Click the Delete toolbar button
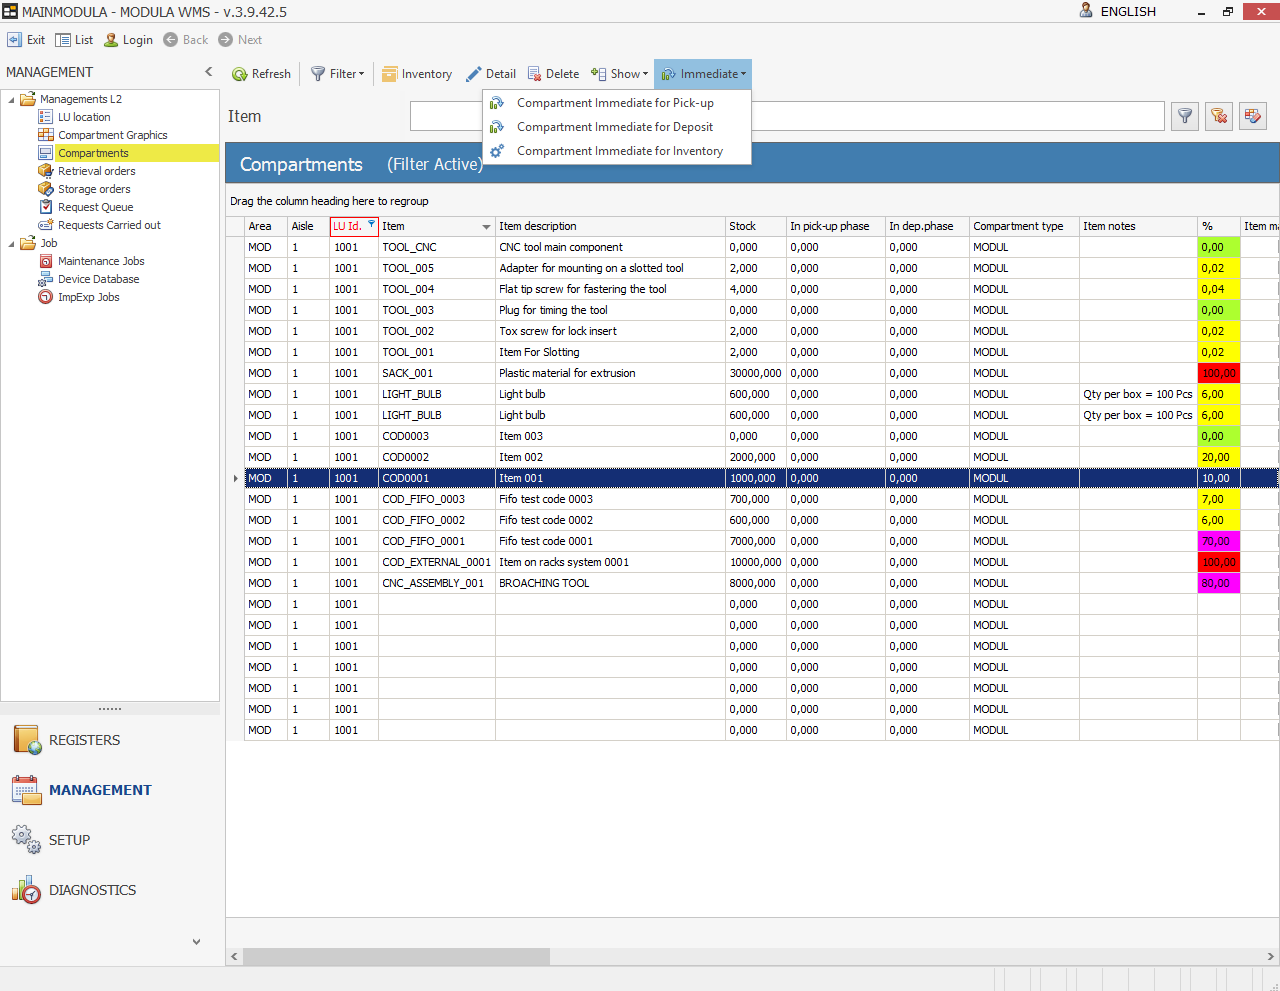This screenshot has width=1280, height=991. 553,74
